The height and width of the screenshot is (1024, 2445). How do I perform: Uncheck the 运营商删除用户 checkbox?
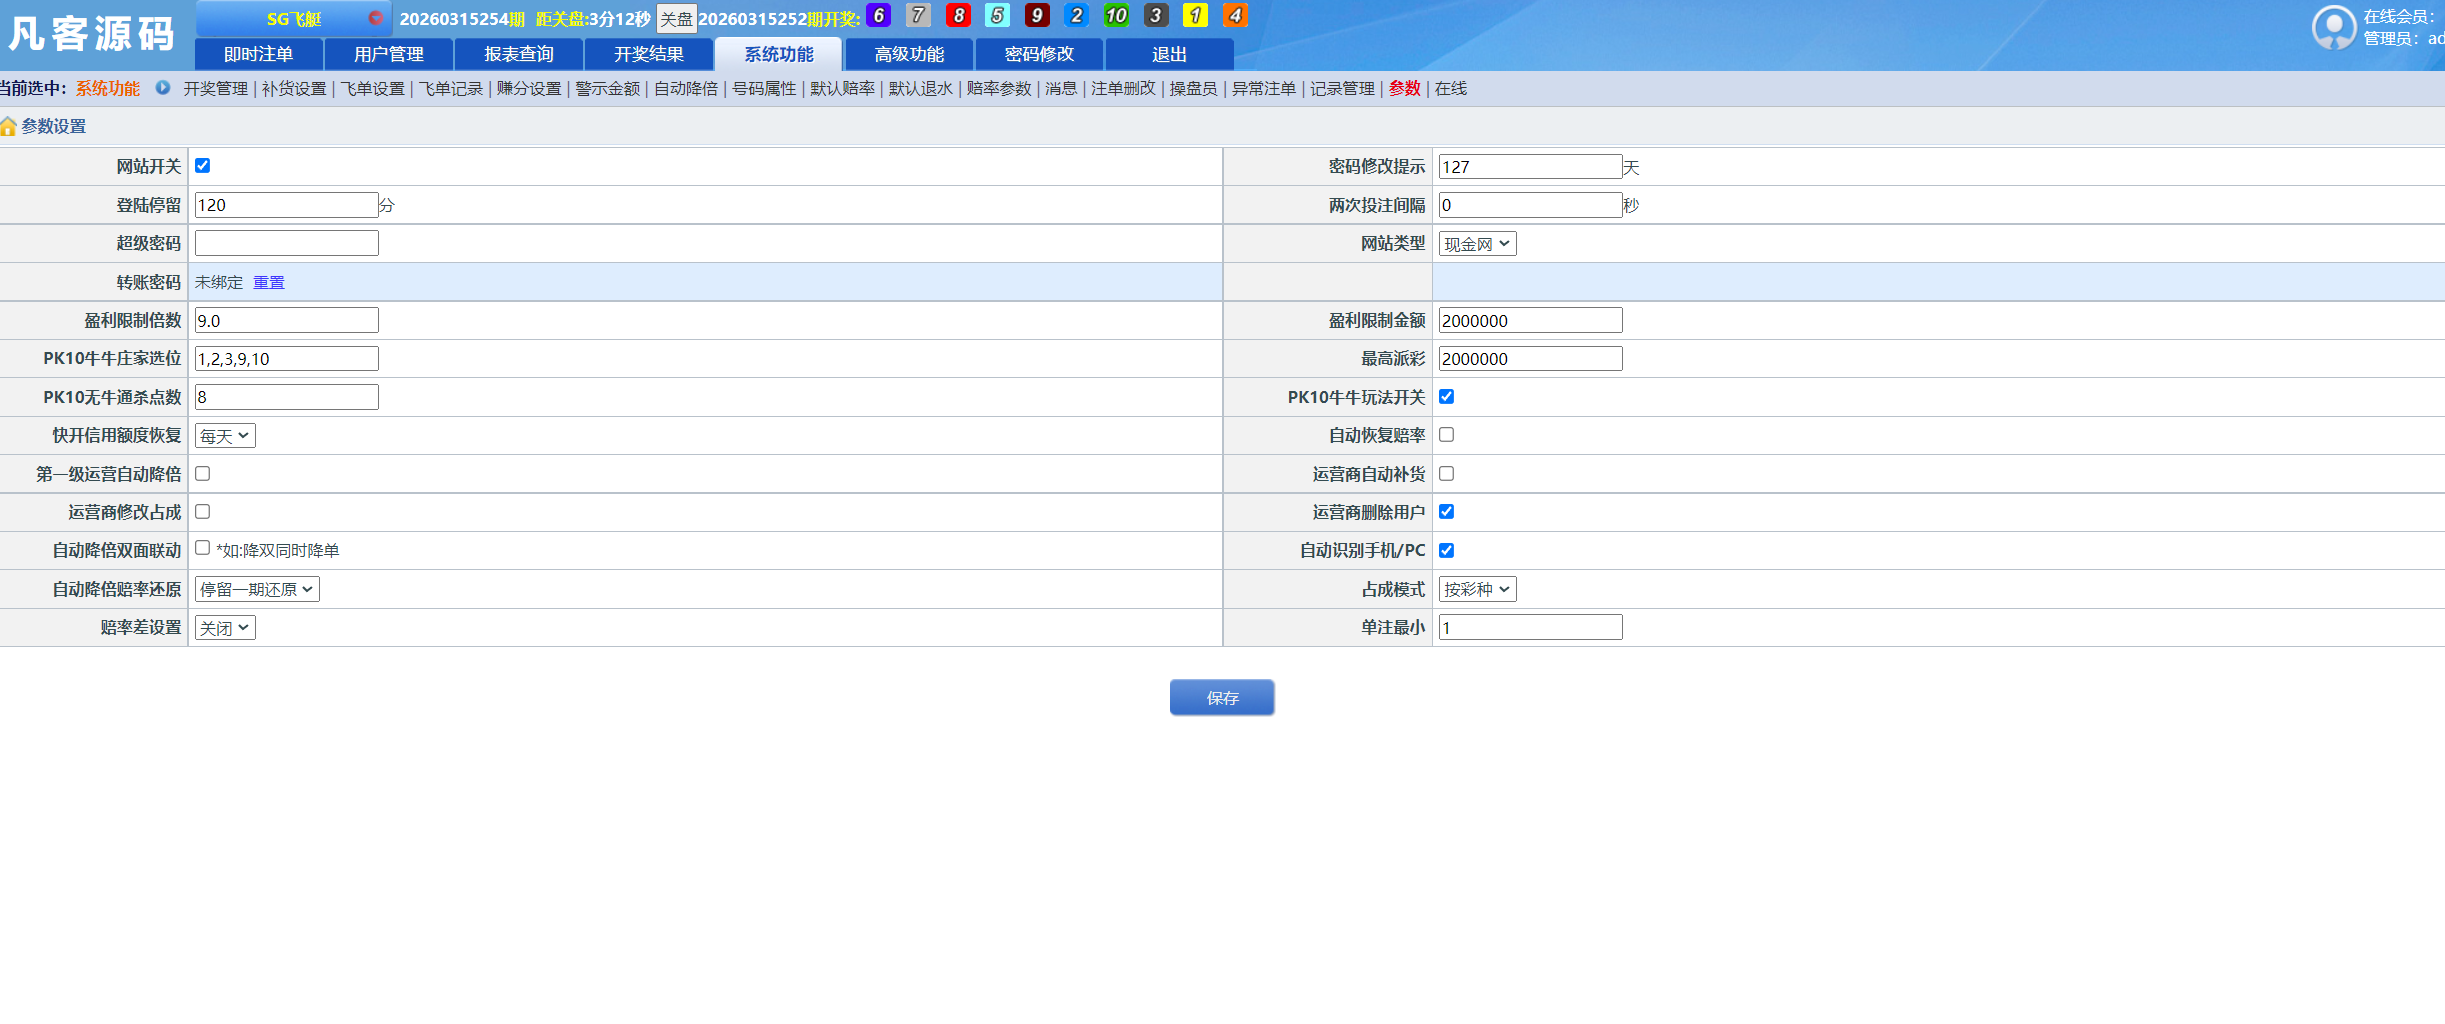pyautogui.click(x=1446, y=512)
